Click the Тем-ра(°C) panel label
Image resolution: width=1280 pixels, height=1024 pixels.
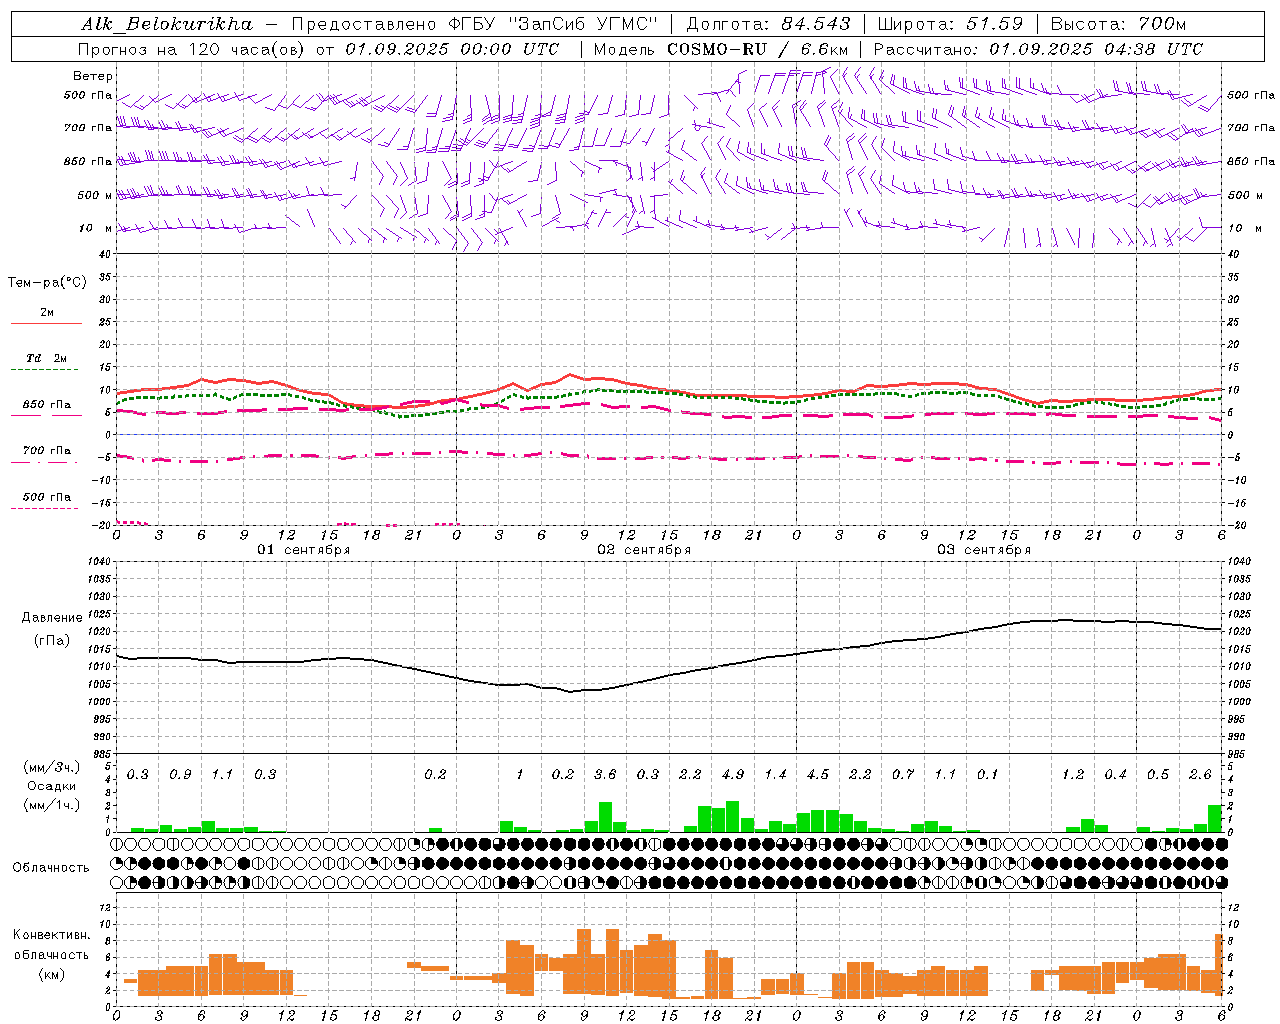pos(47,283)
